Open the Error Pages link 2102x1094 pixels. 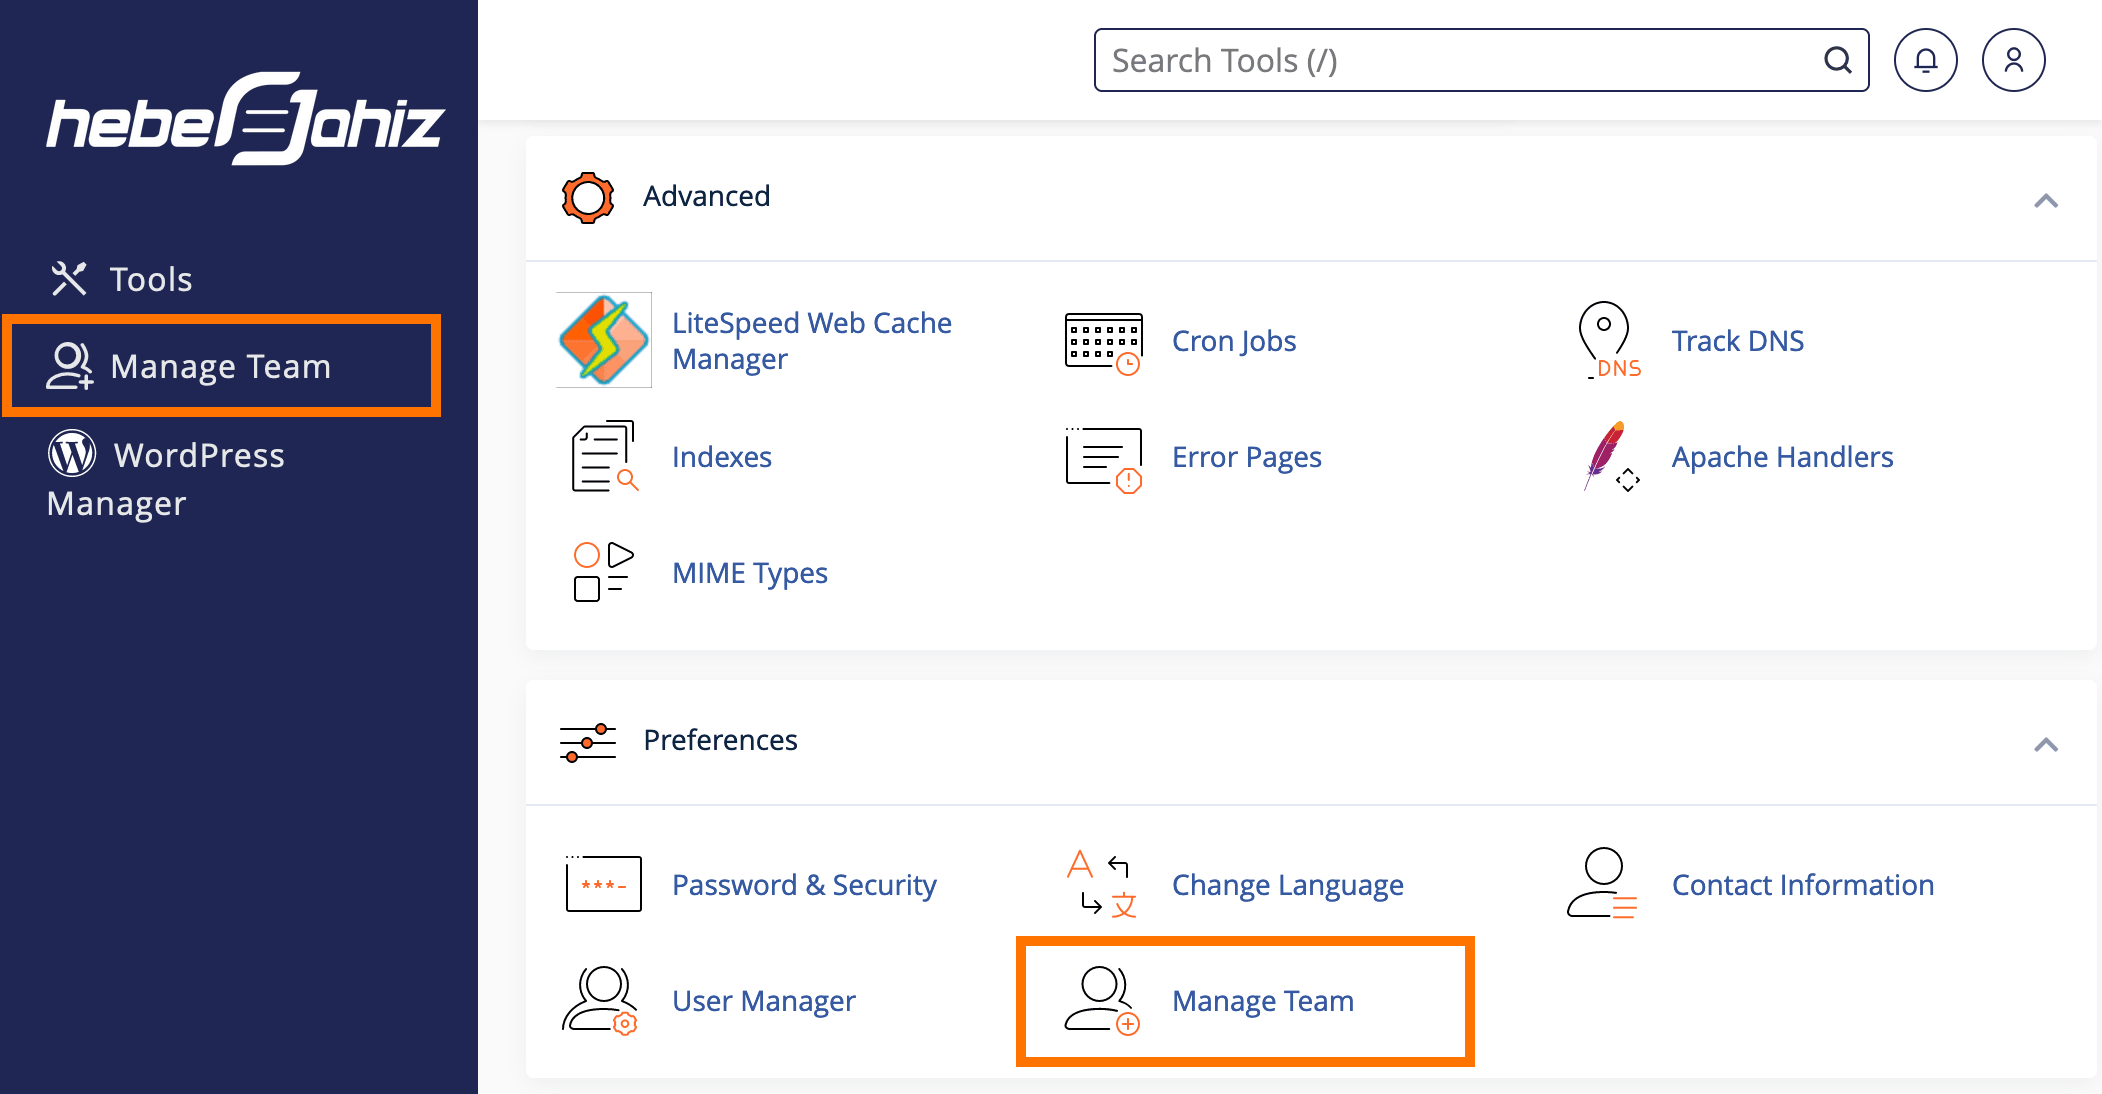[x=1247, y=457]
